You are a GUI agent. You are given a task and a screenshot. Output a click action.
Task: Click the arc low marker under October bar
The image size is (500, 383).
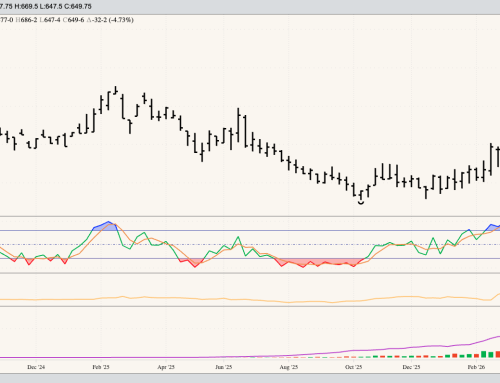361,202
